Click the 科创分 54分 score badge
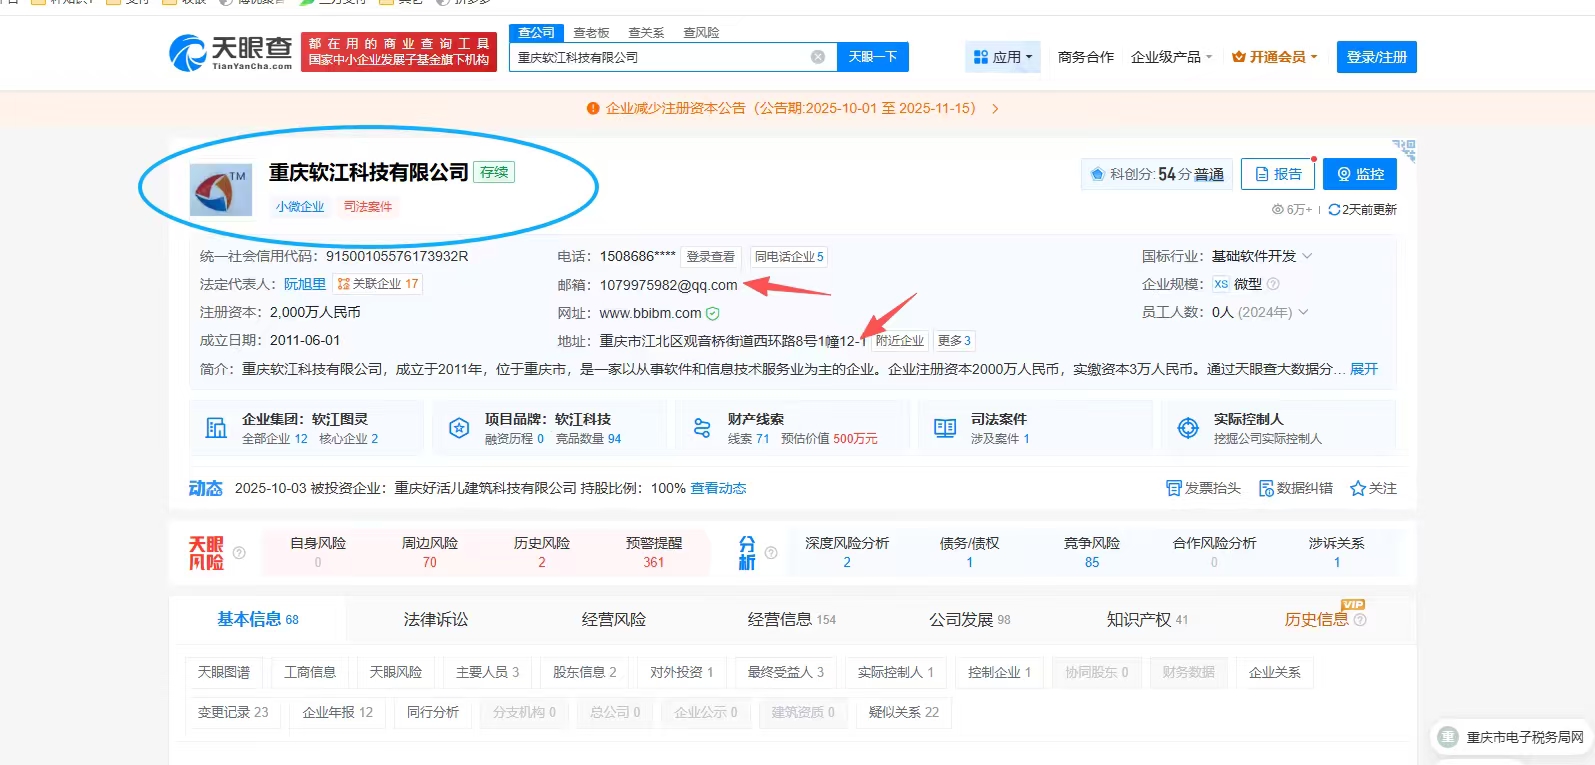This screenshot has height=765, width=1595. point(1157,174)
